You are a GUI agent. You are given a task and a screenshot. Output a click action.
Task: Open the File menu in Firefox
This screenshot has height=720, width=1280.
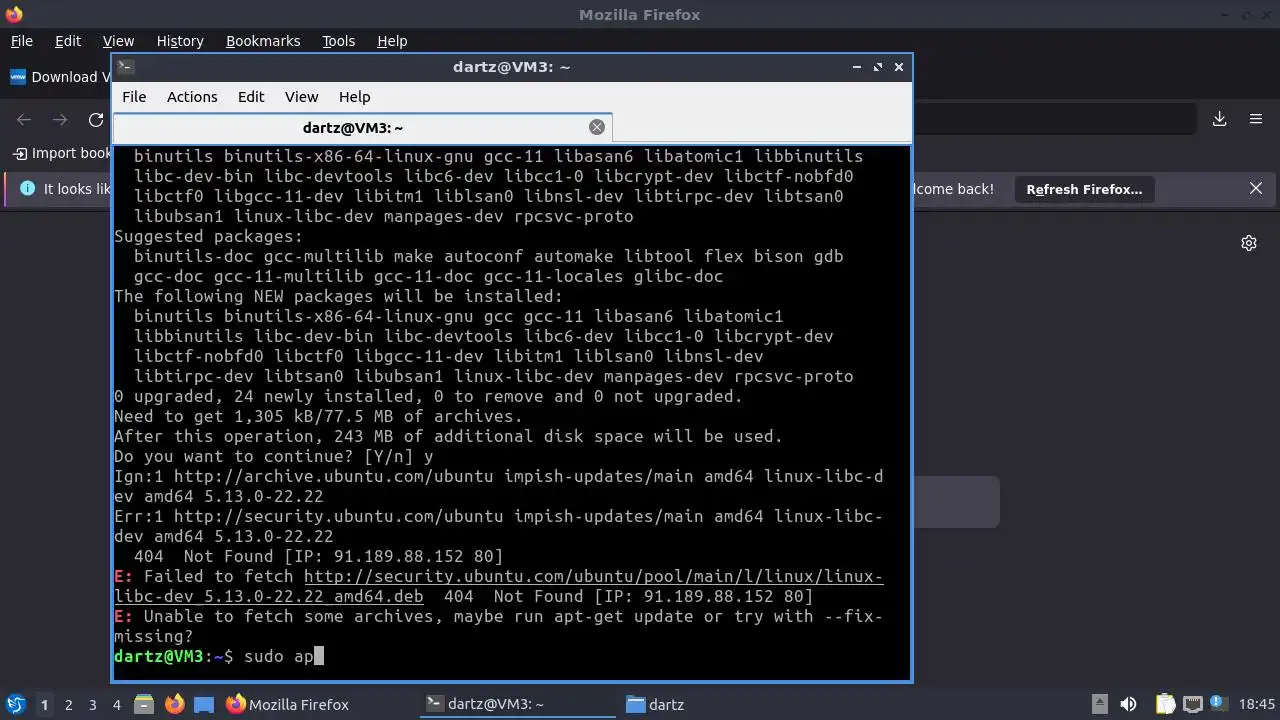click(x=22, y=41)
